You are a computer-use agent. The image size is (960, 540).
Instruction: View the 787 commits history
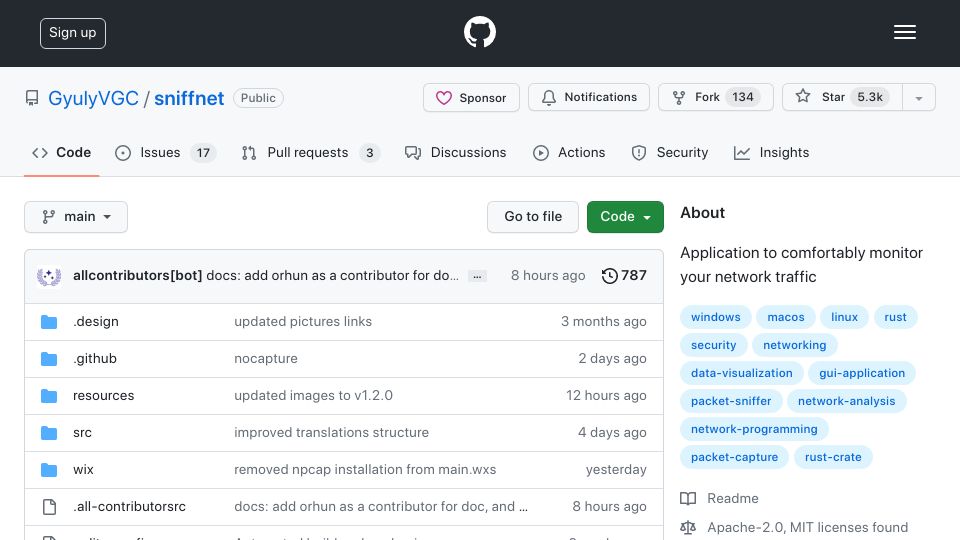click(623, 276)
